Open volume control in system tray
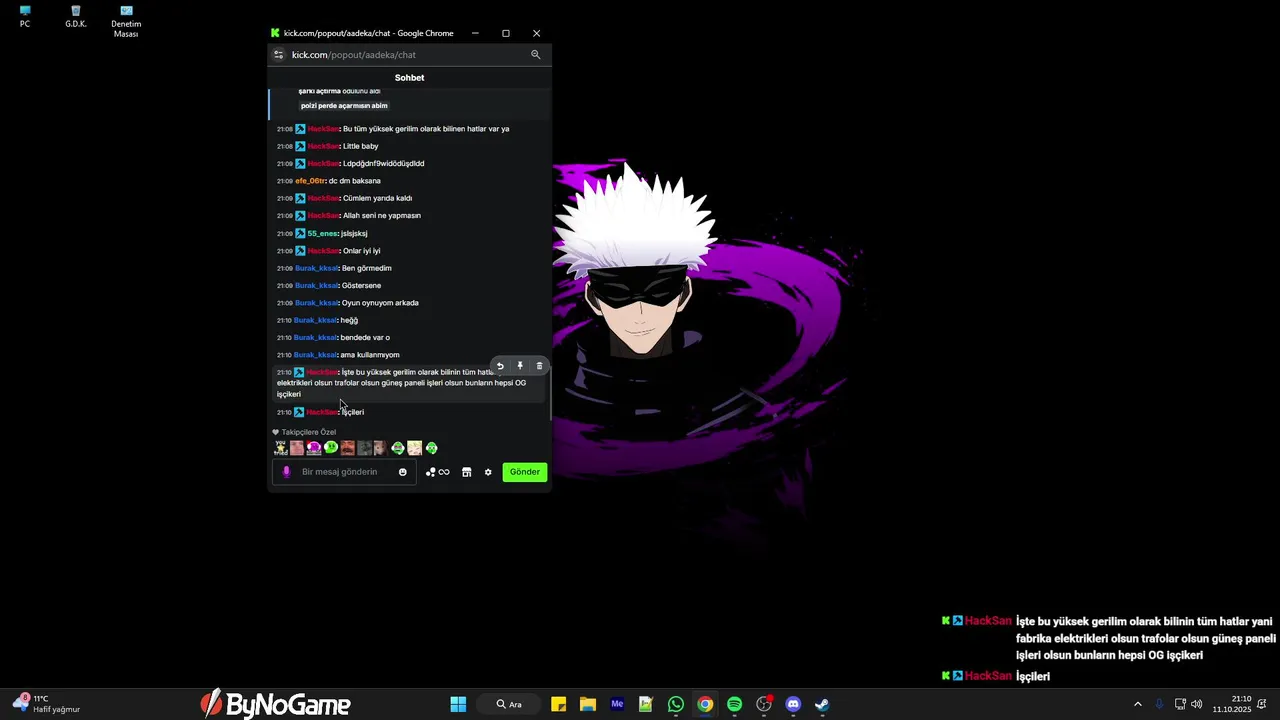1280x720 pixels. [x=1197, y=704]
